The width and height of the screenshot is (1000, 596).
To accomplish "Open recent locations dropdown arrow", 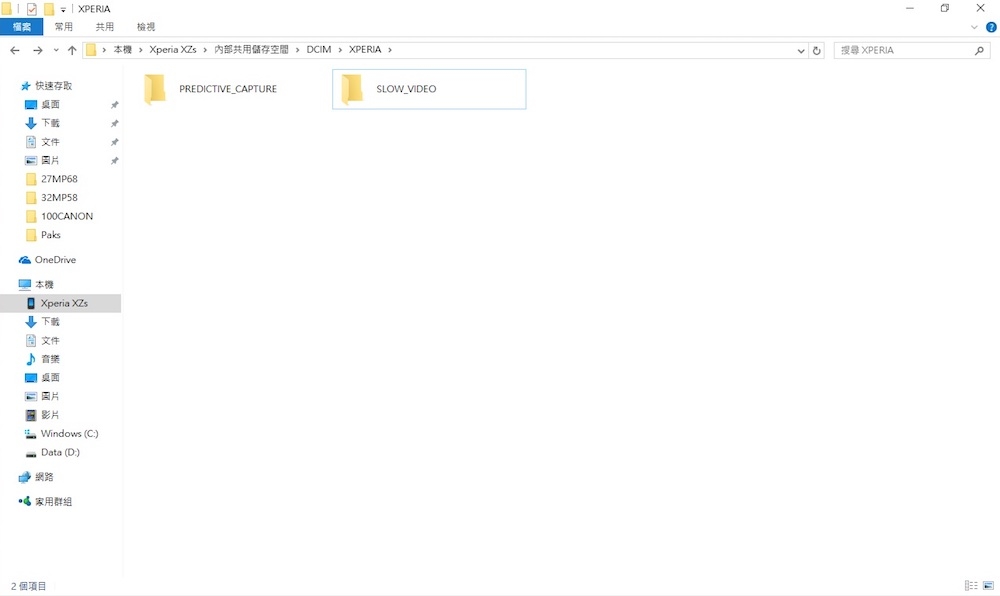I will [56, 50].
